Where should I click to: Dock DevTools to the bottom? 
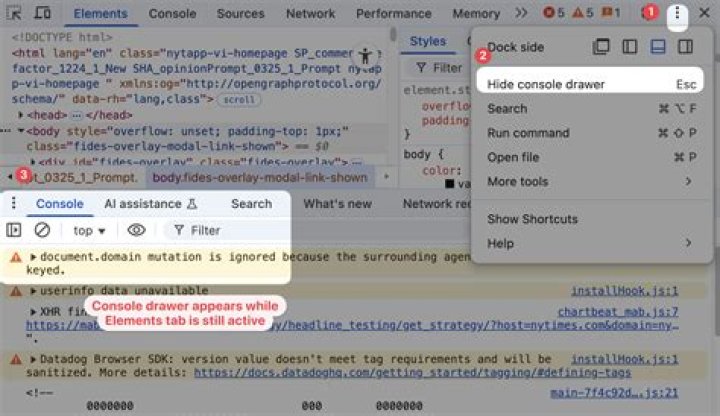tap(658, 46)
